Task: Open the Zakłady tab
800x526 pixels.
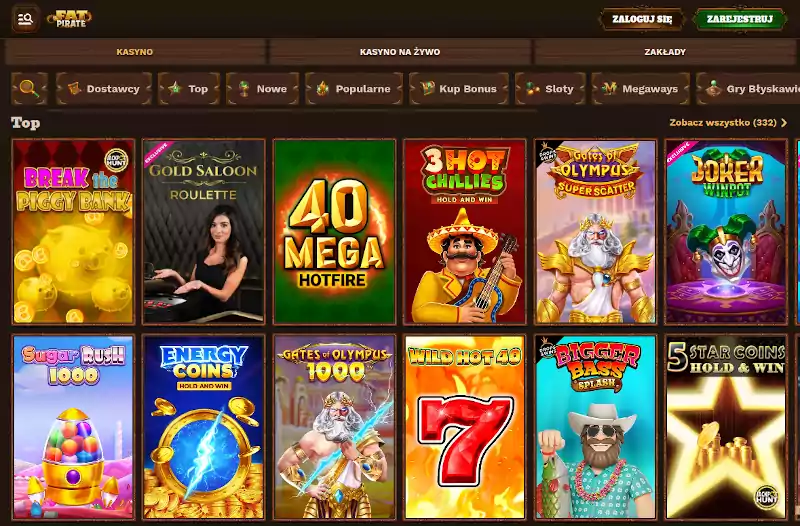Action: coord(665,52)
